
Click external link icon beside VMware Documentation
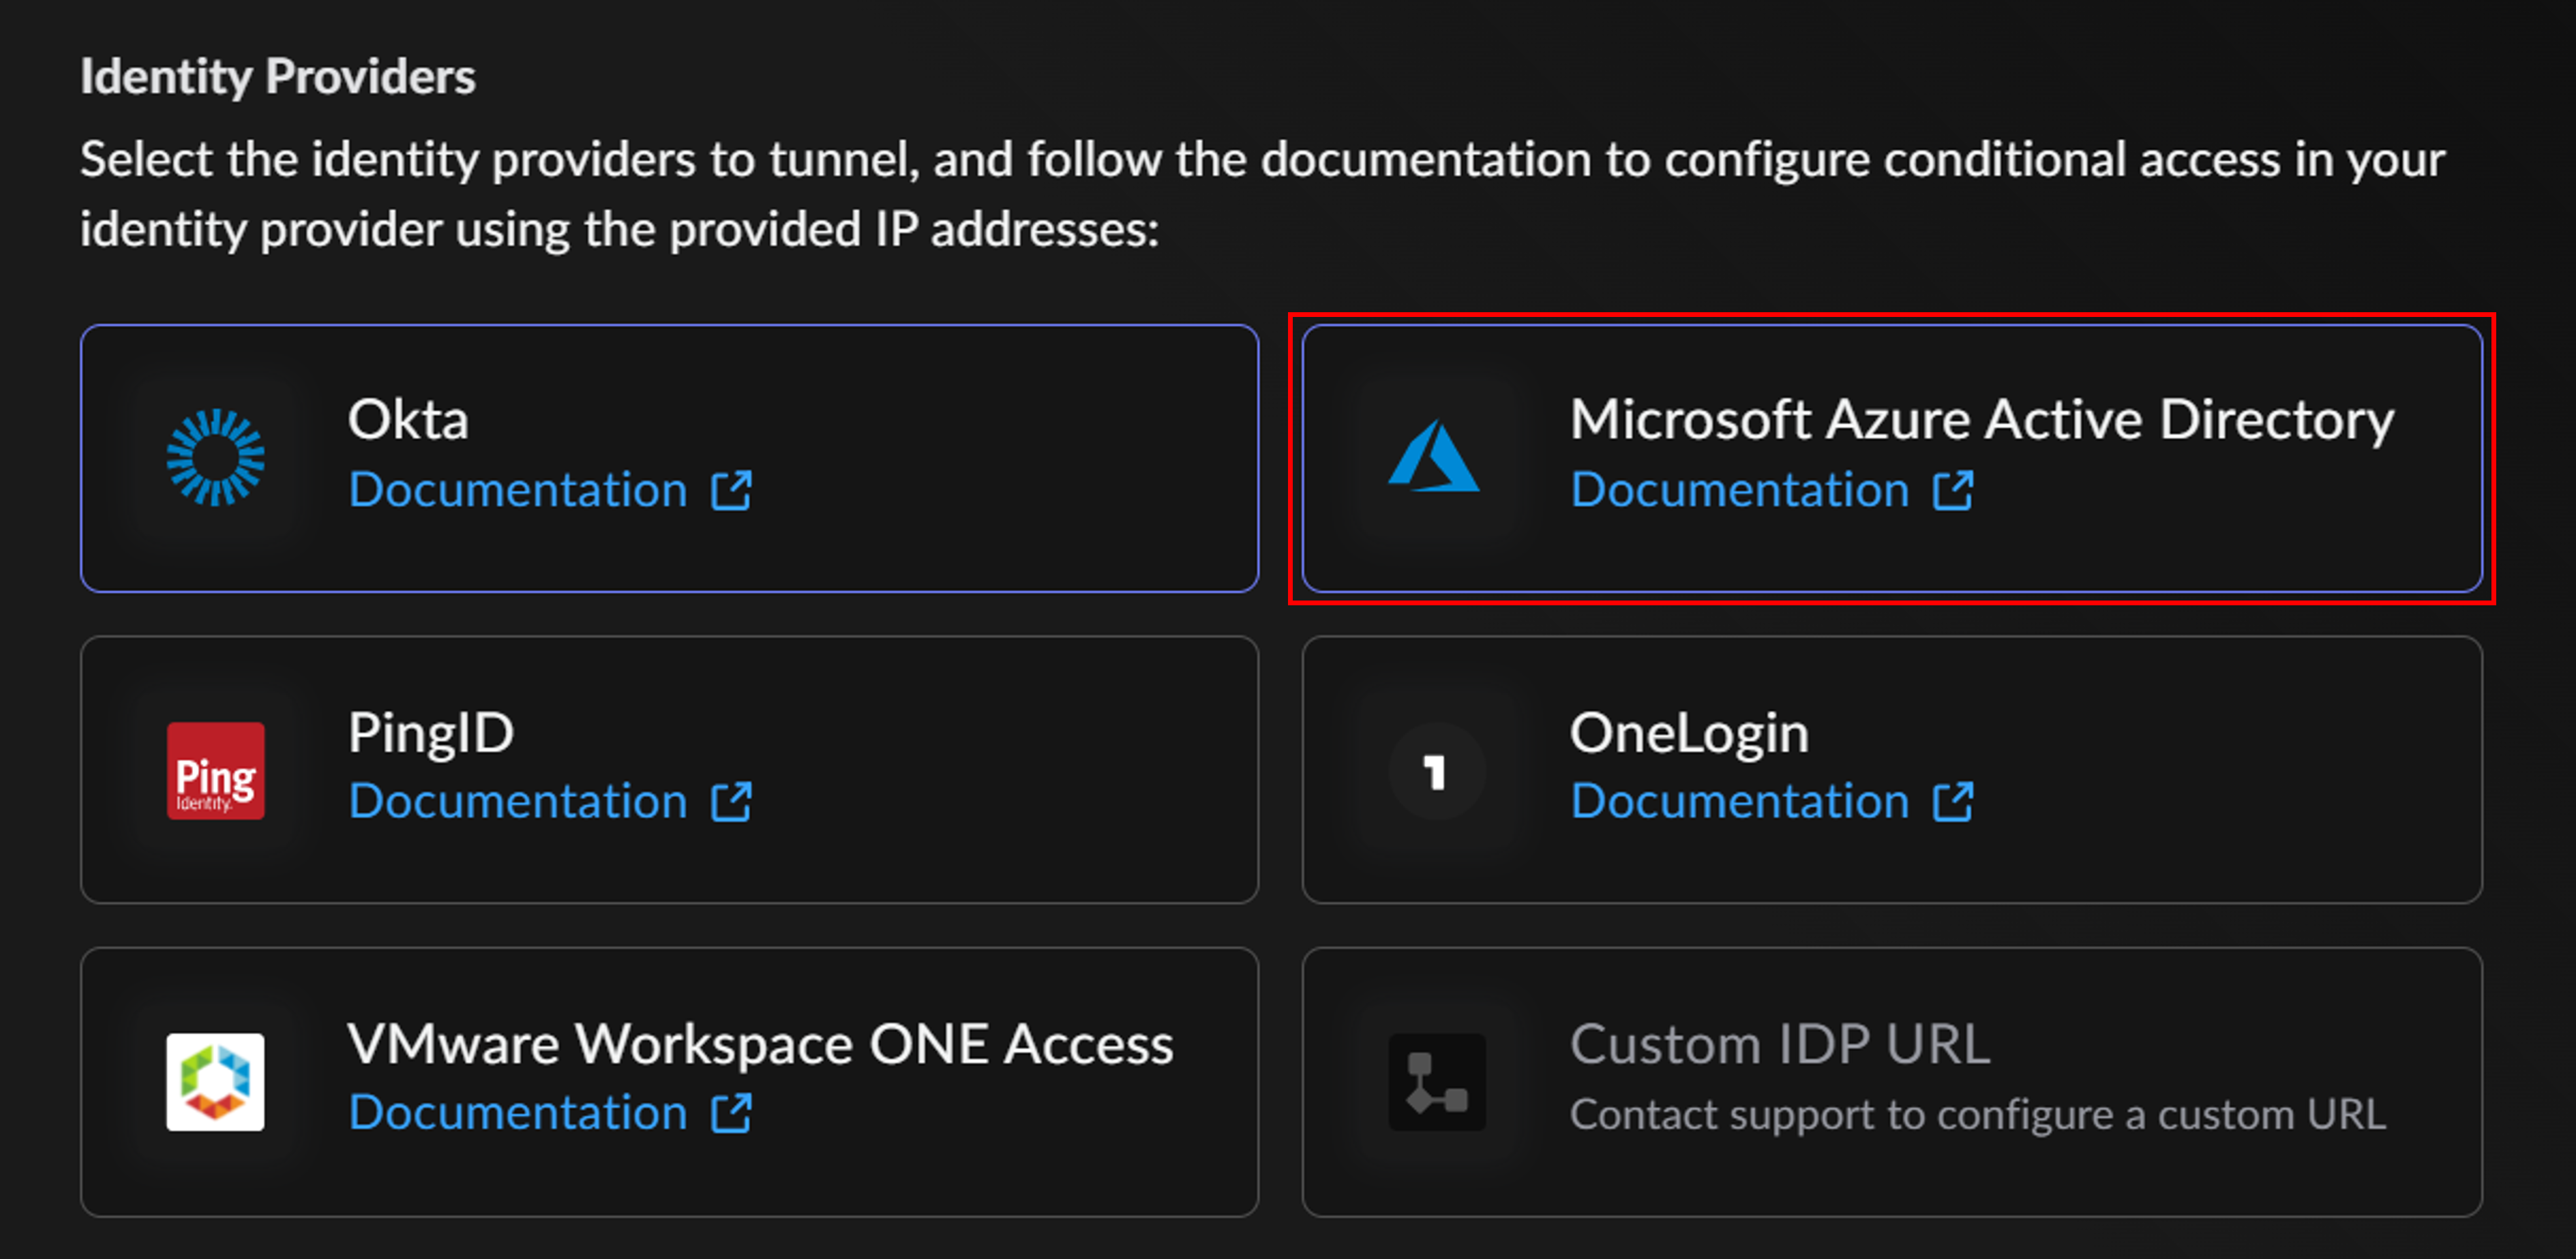pyautogui.click(x=731, y=1113)
